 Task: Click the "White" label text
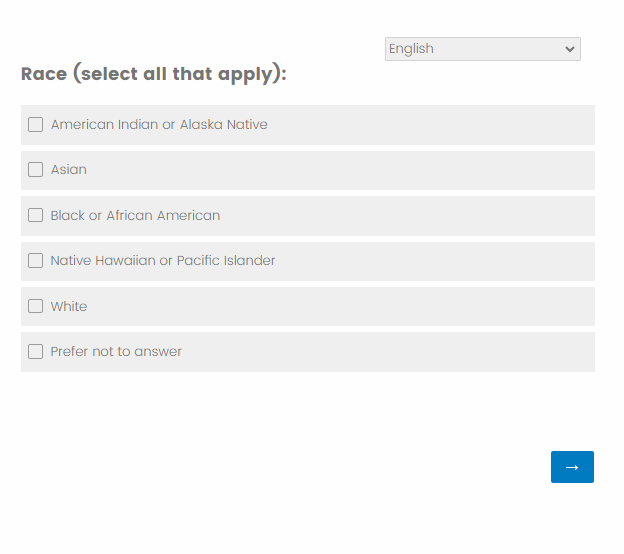69,306
